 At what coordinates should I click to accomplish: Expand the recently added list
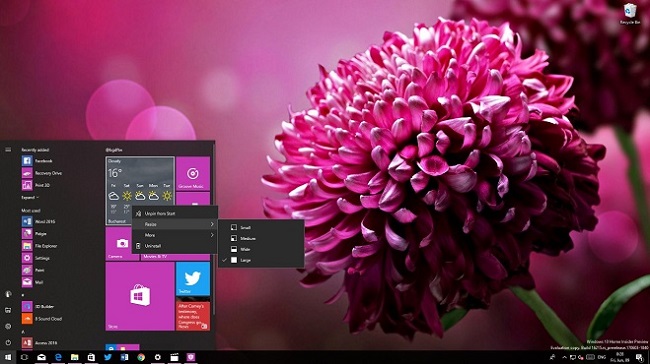click(x=30, y=197)
